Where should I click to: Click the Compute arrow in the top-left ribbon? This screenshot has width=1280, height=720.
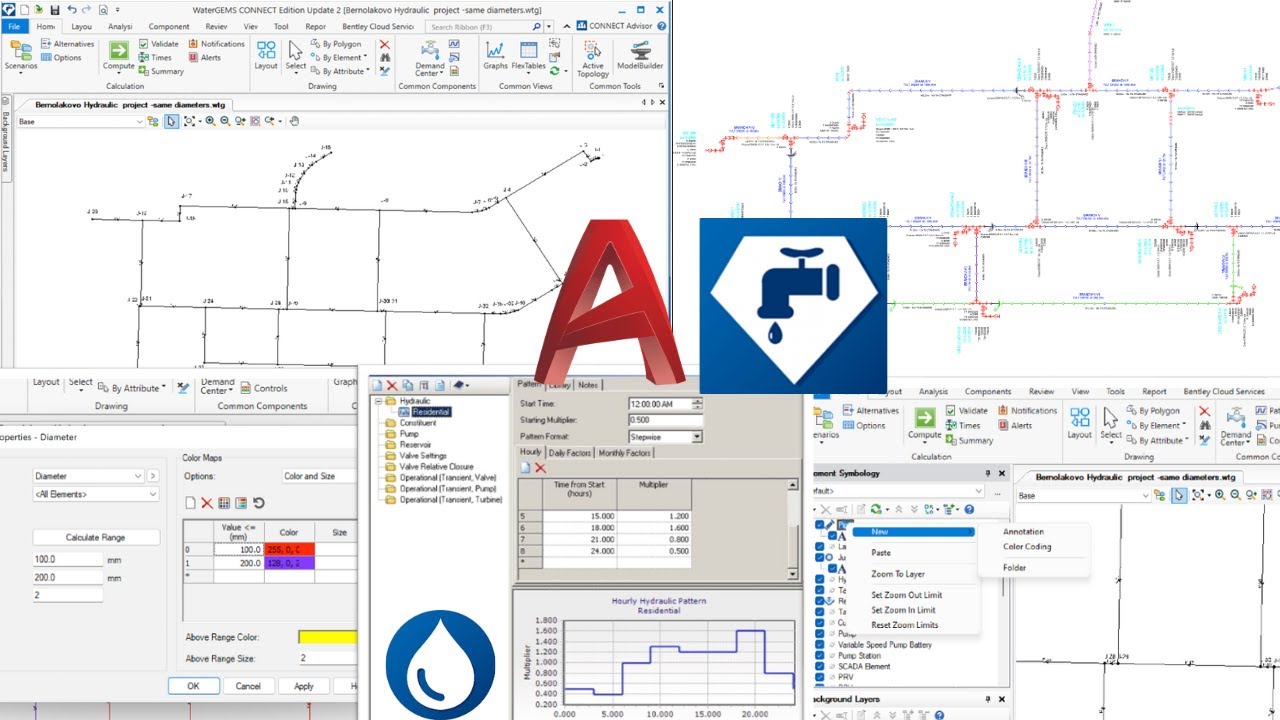pos(119,55)
